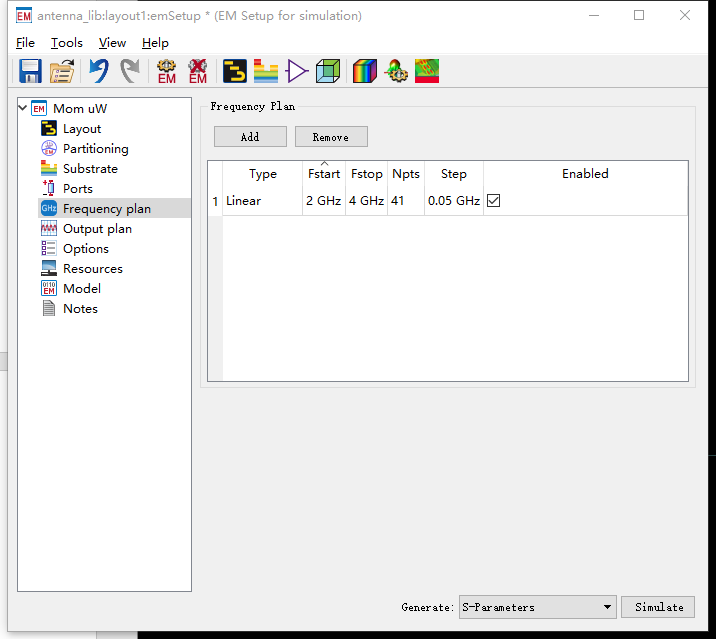Click the Fstop 4 GHz cell
Image resolution: width=716 pixels, height=639 pixels.
click(366, 201)
